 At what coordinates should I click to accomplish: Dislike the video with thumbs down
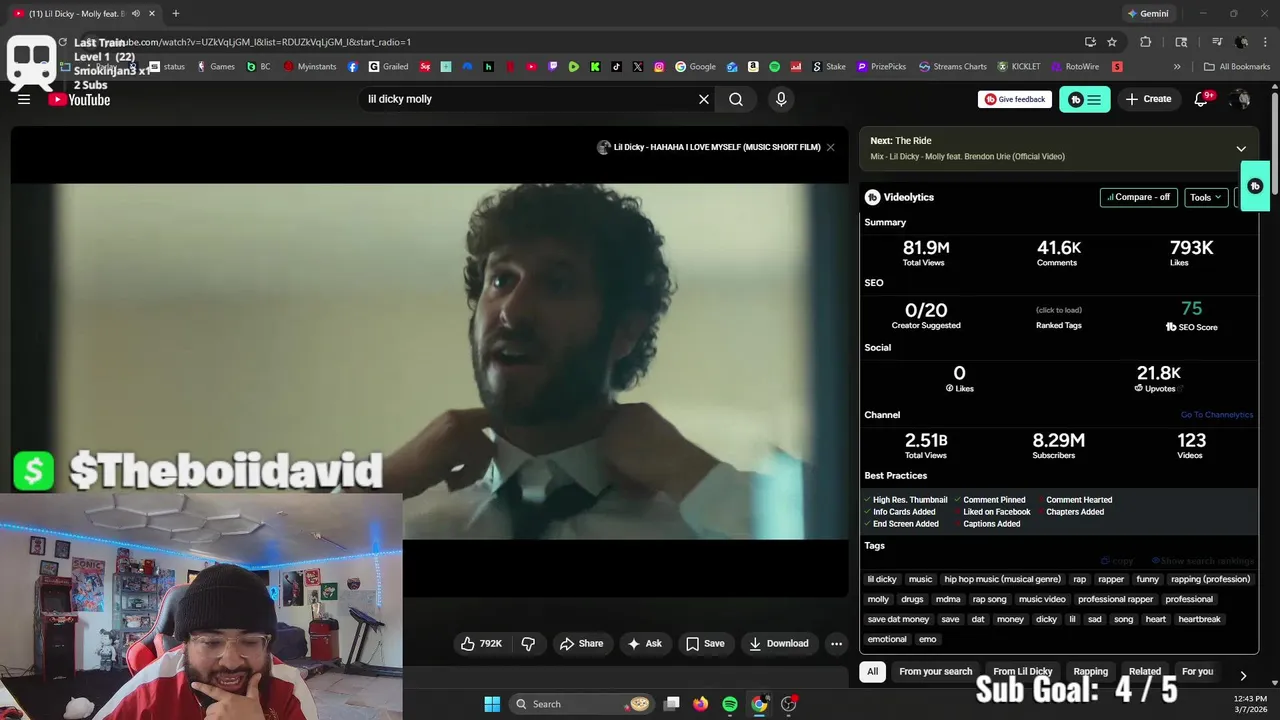click(x=528, y=643)
